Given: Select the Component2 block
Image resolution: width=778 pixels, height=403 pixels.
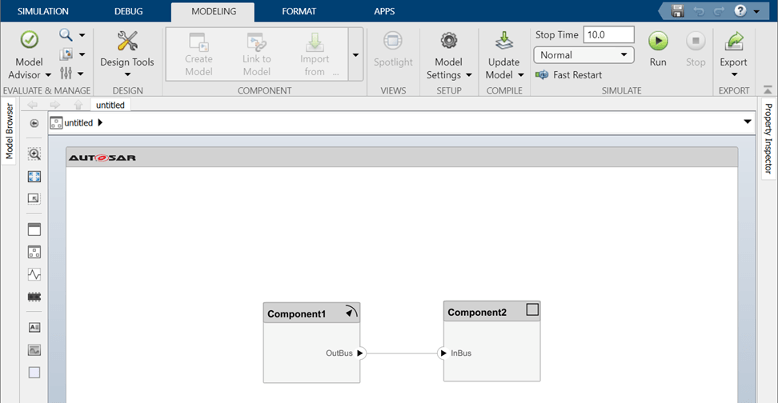Looking at the screenshot, I should tap(492, 341).
